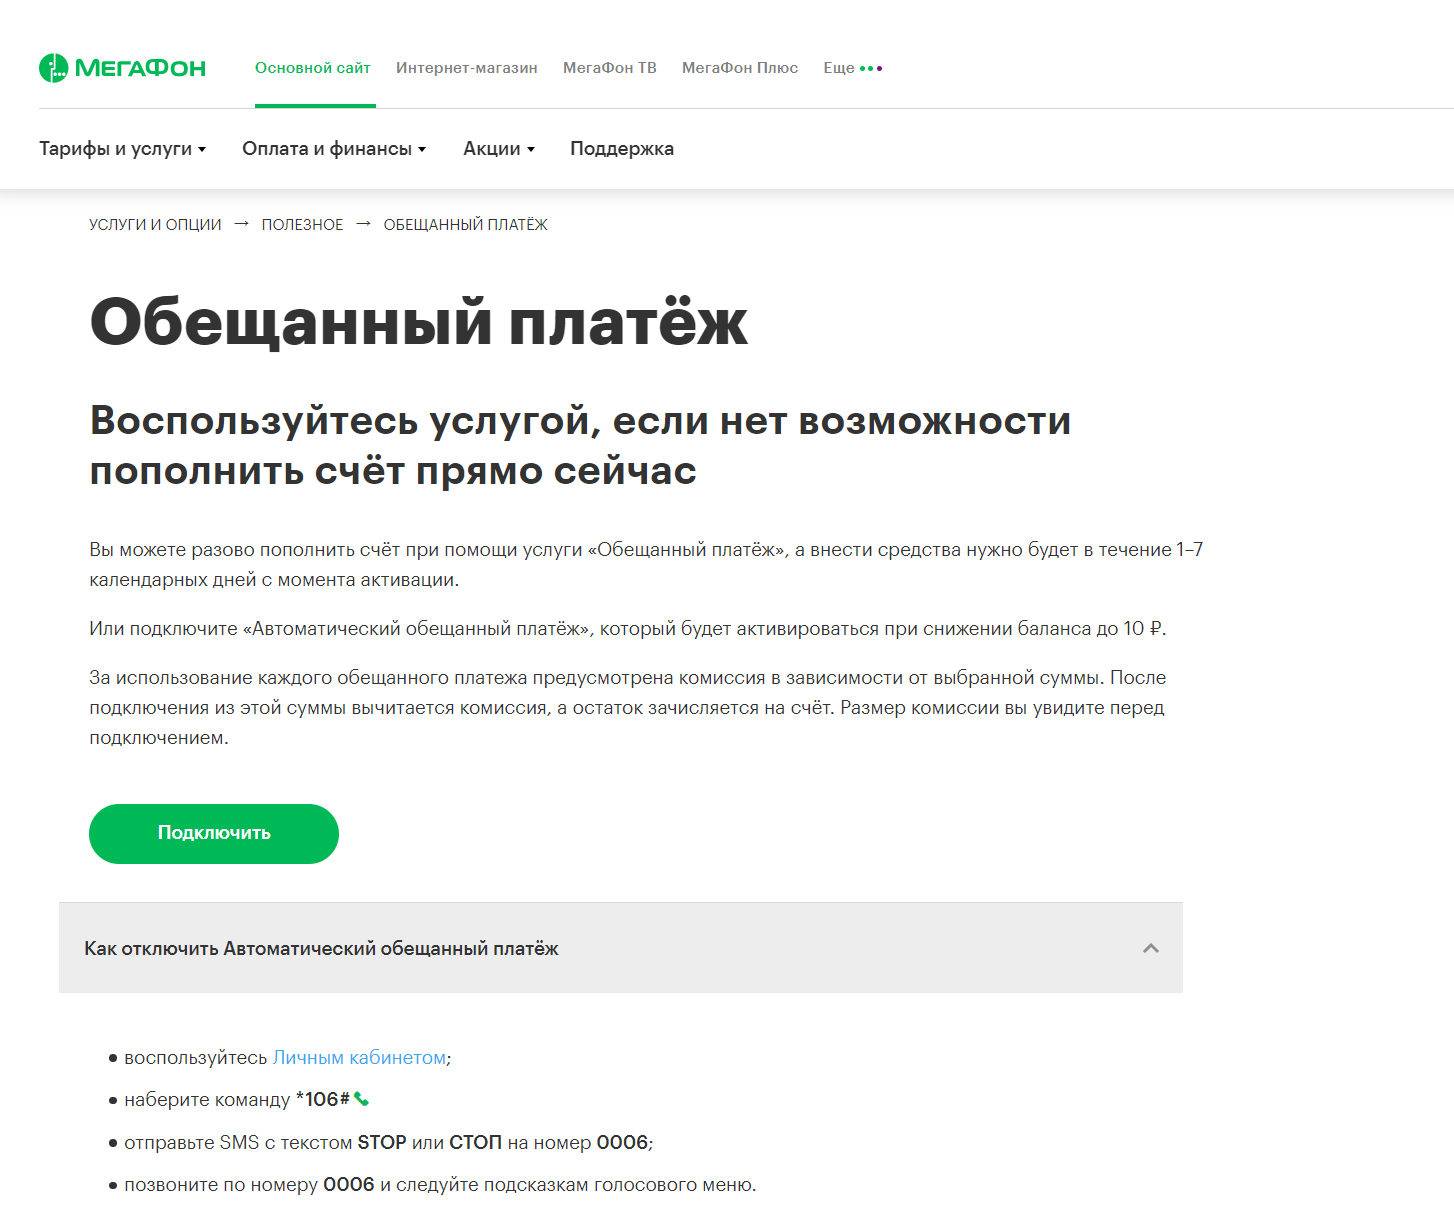Screen dimensions: 1454x1217
Task: Open the Акции dropdown
Action: (498, 148)
